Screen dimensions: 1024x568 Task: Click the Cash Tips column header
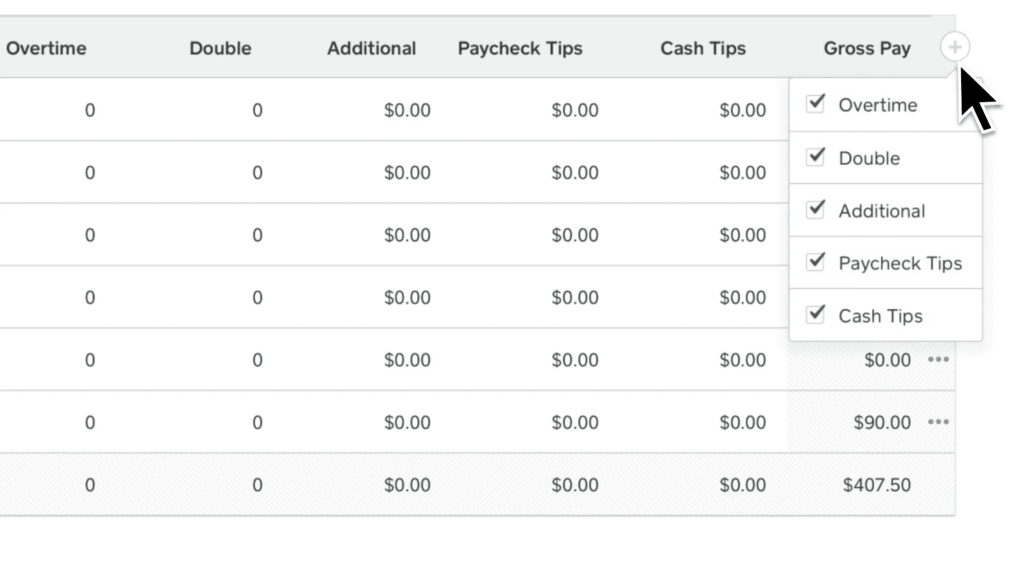tap(703, 48)
